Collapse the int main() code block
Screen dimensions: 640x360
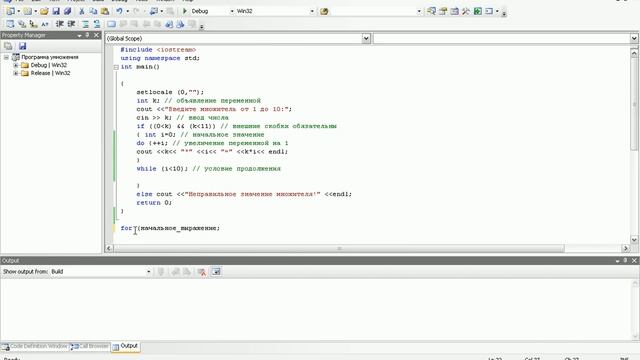pos(116,67)
